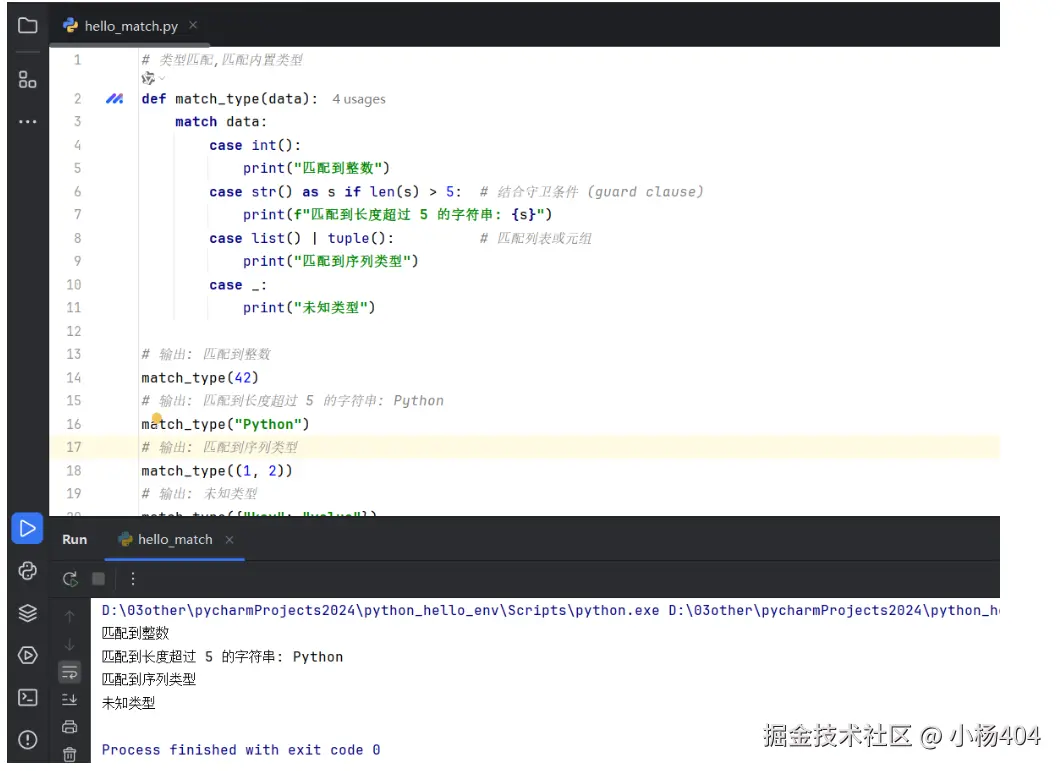Click the match data: statement
Screen dimensions: 1062x771
pyautogui.click(x=221, y=122)
